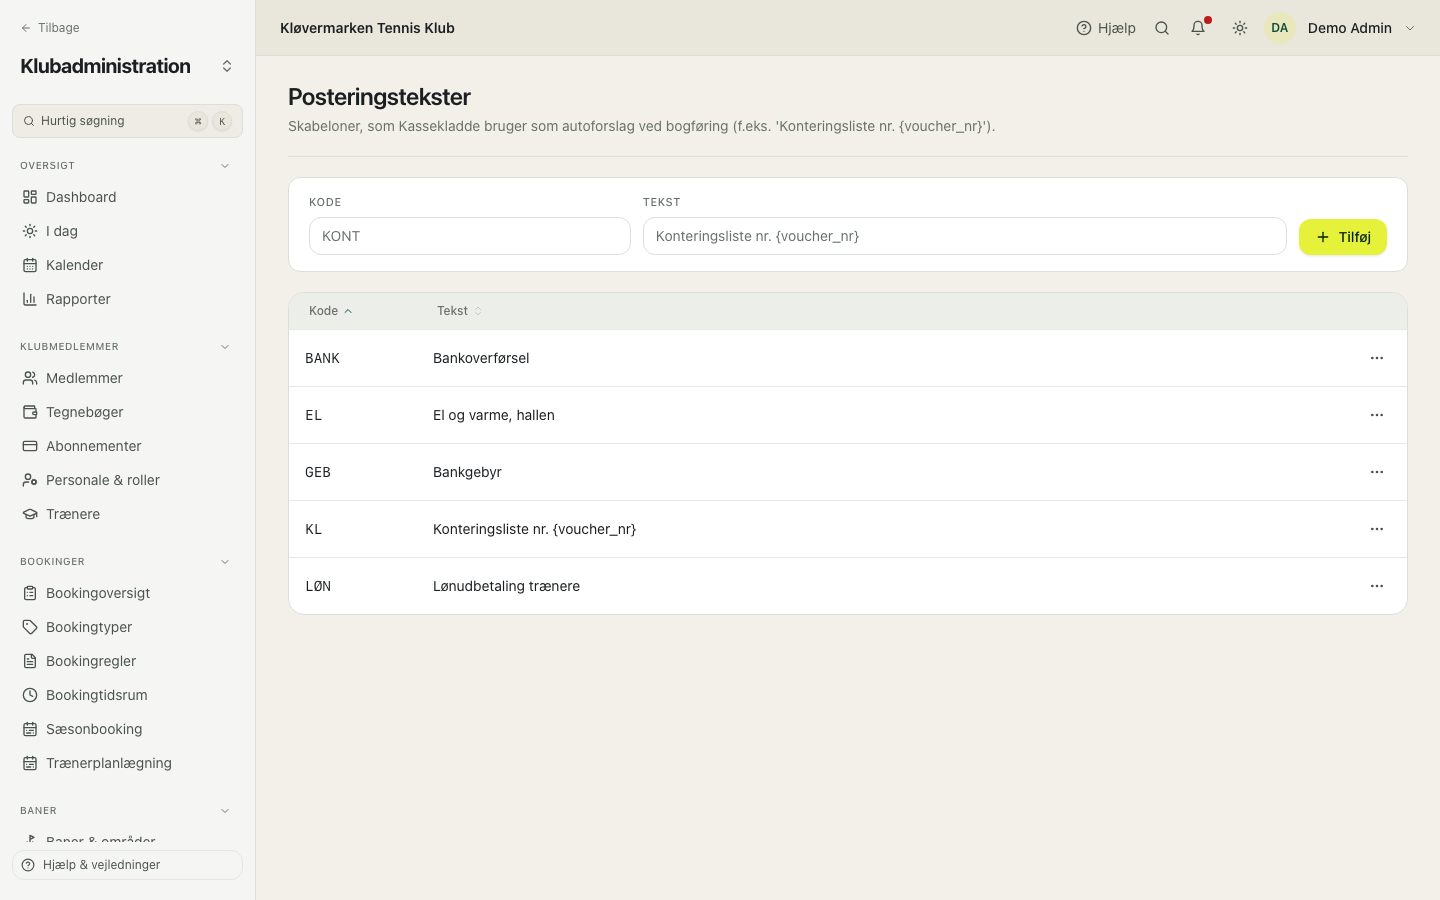Open notifications bell

(1198, 28)
